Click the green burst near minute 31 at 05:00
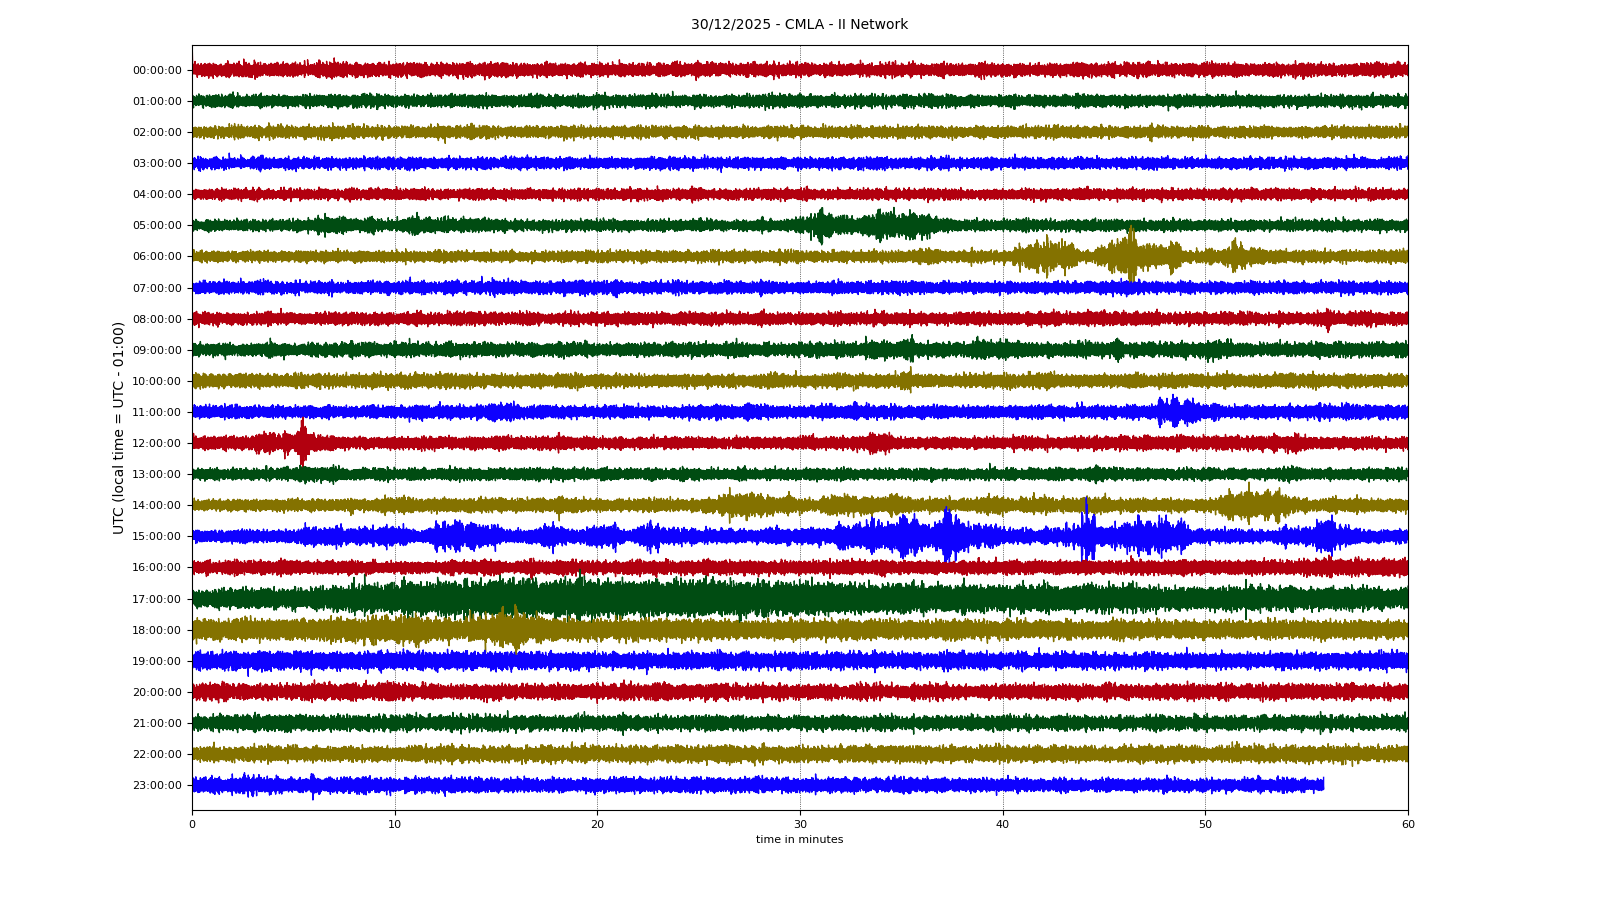The height and width of the screenshot is (900, 1600). click(x=821, y=225)
